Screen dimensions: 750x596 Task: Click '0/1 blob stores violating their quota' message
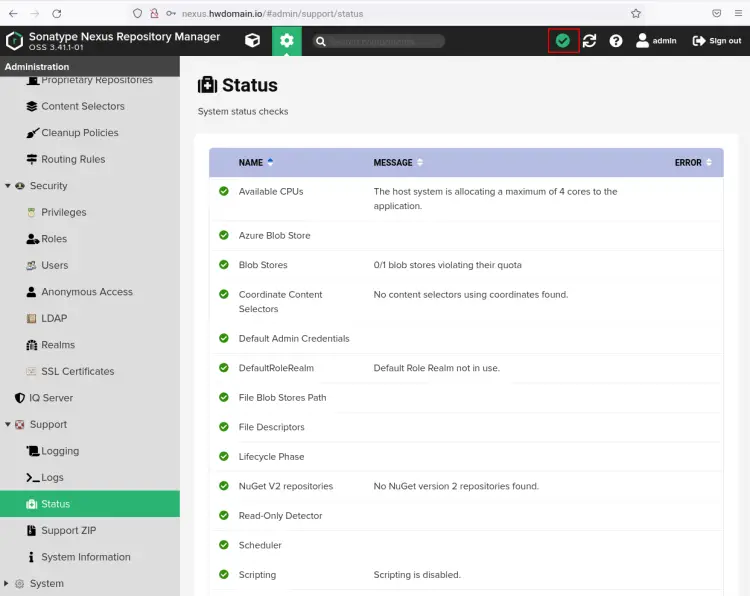coord(447,265)
